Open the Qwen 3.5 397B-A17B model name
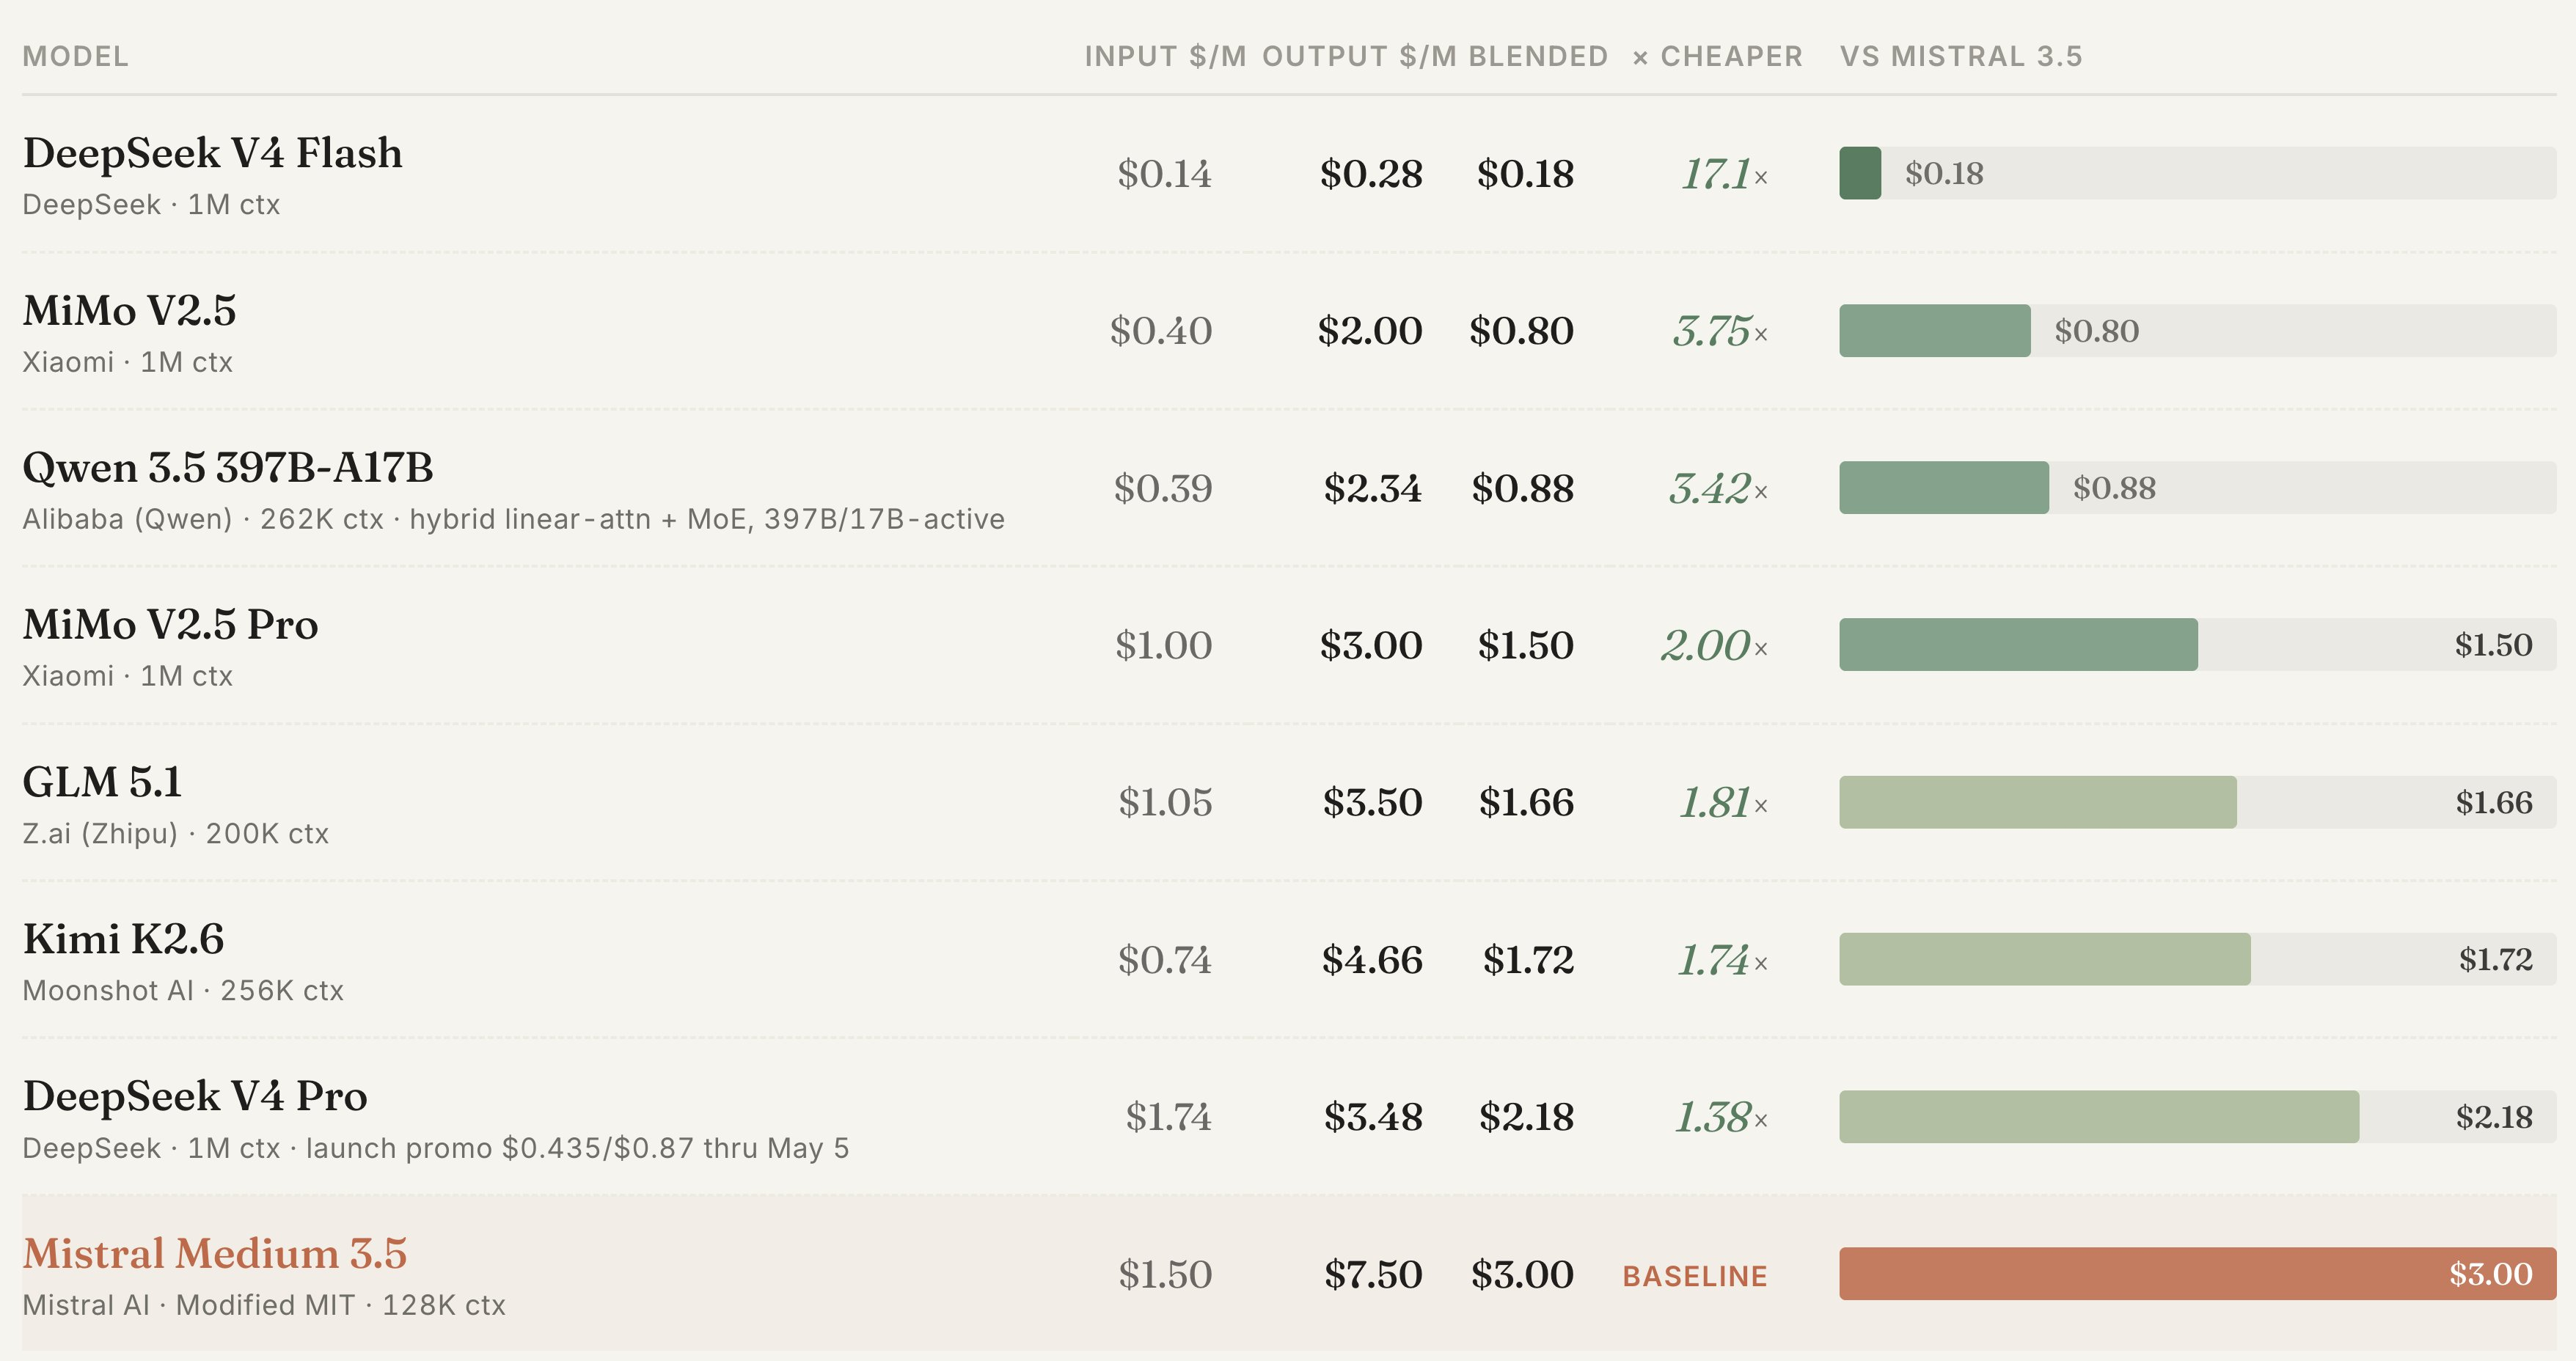Screen dimensions: 2576x1361 point(227,467)
